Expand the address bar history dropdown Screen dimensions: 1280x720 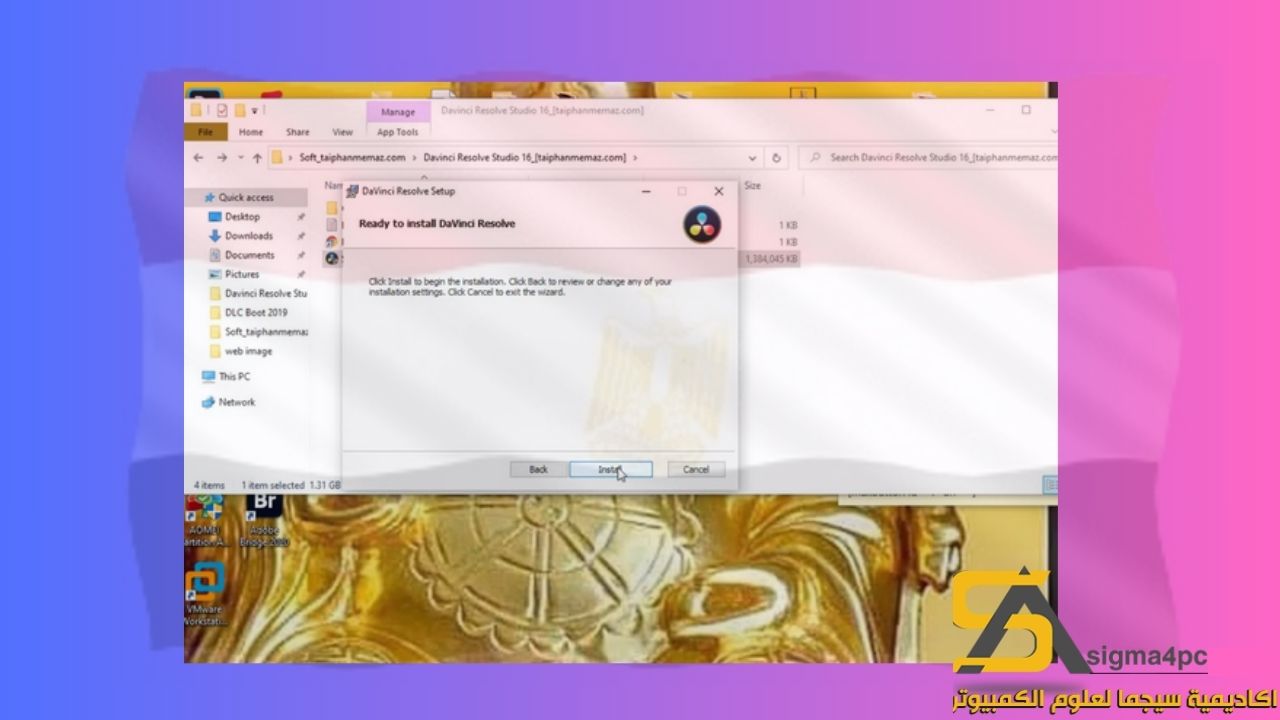753,158
